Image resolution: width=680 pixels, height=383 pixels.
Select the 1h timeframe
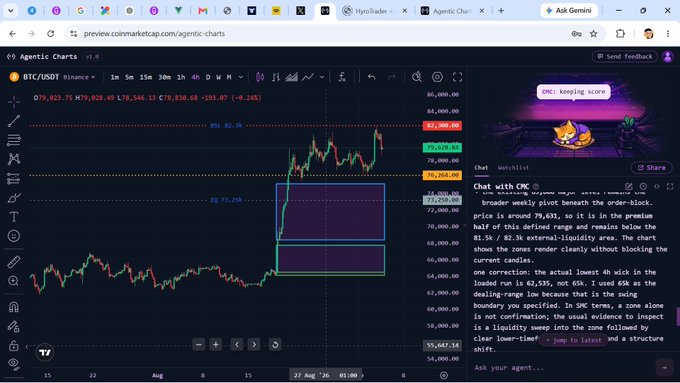pos(181,77)
